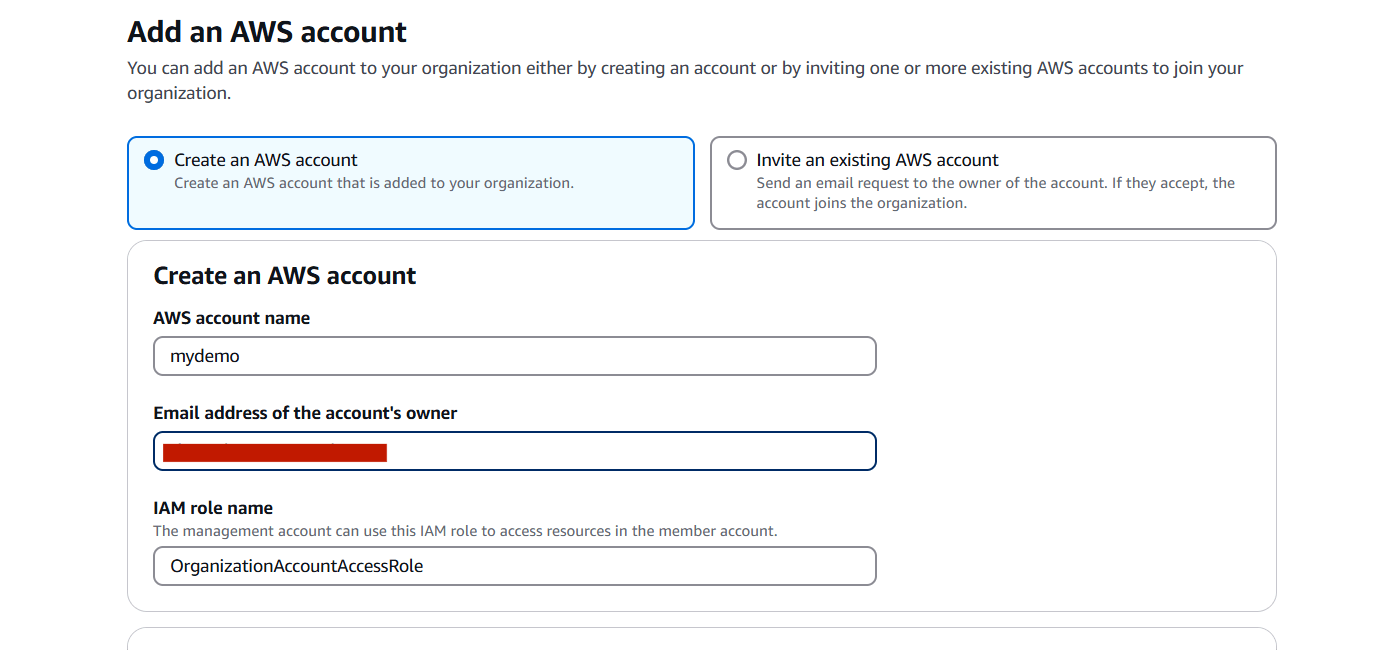1400x650 pixels.
Task: Click the partially visible panel at the bottom
Action: (x=701, y=639)
